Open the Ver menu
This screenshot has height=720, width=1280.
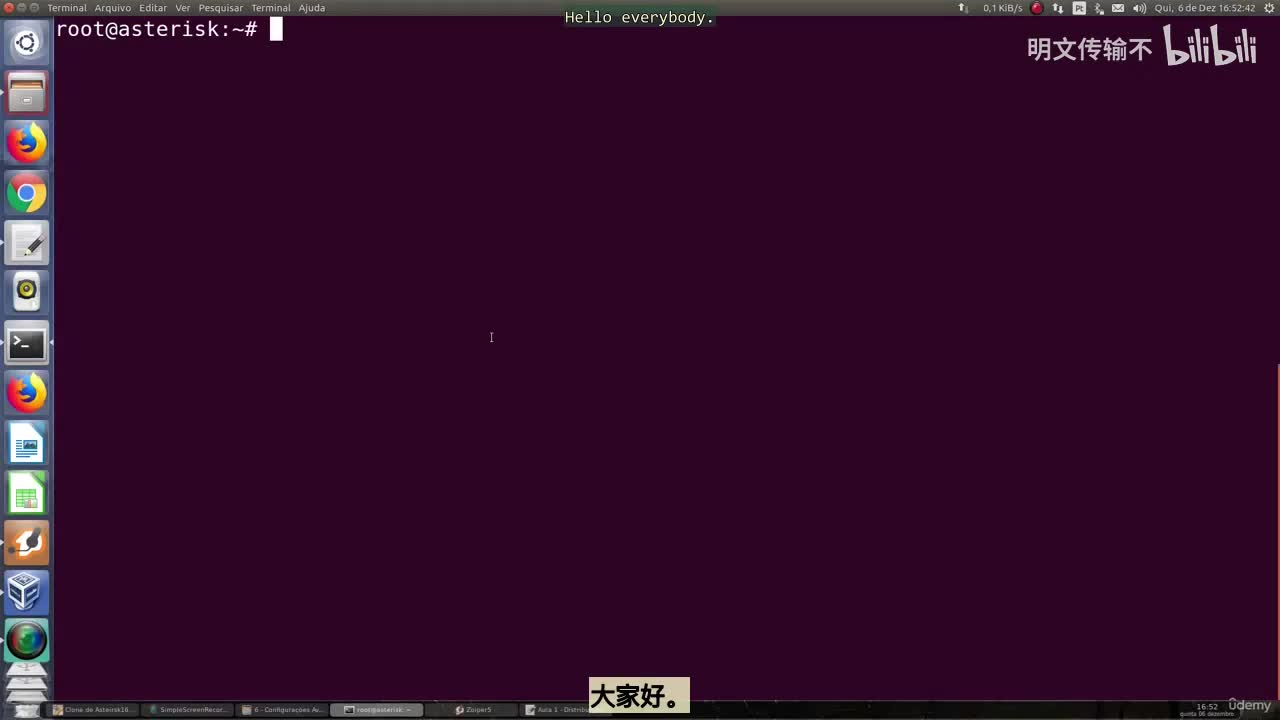(x=183, y=8)
